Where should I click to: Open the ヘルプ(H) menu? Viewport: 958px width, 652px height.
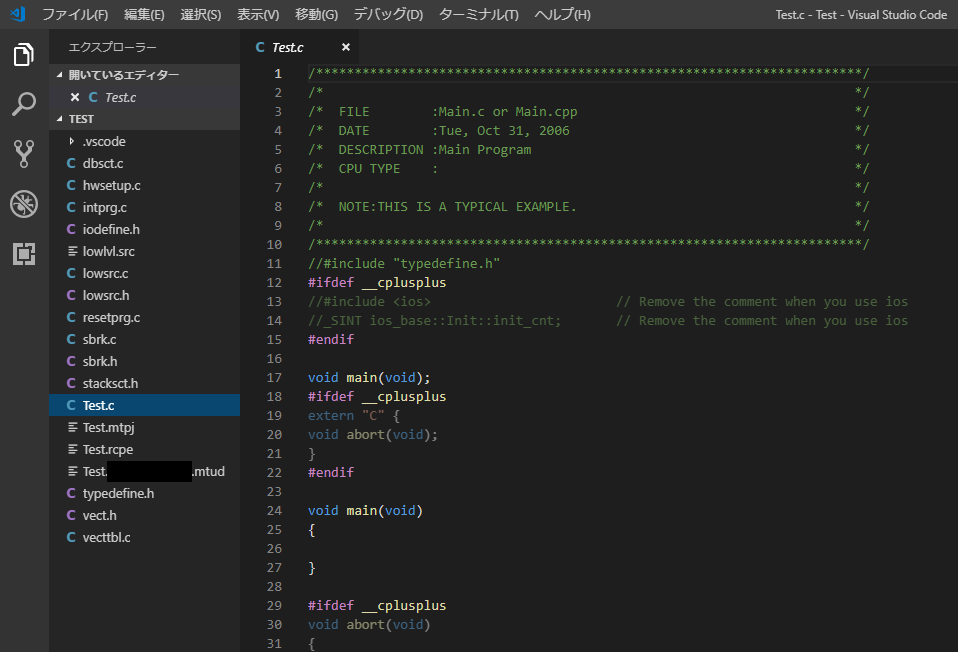click(562, 15)
